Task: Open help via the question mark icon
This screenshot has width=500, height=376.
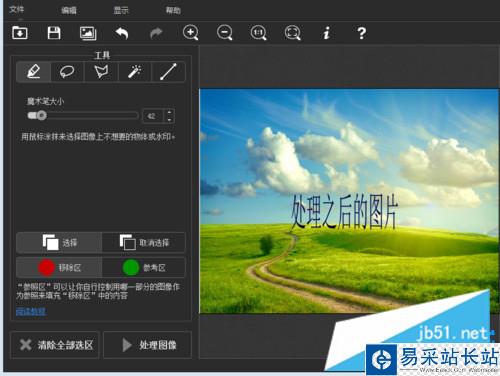Action: (x=361, y=33)
